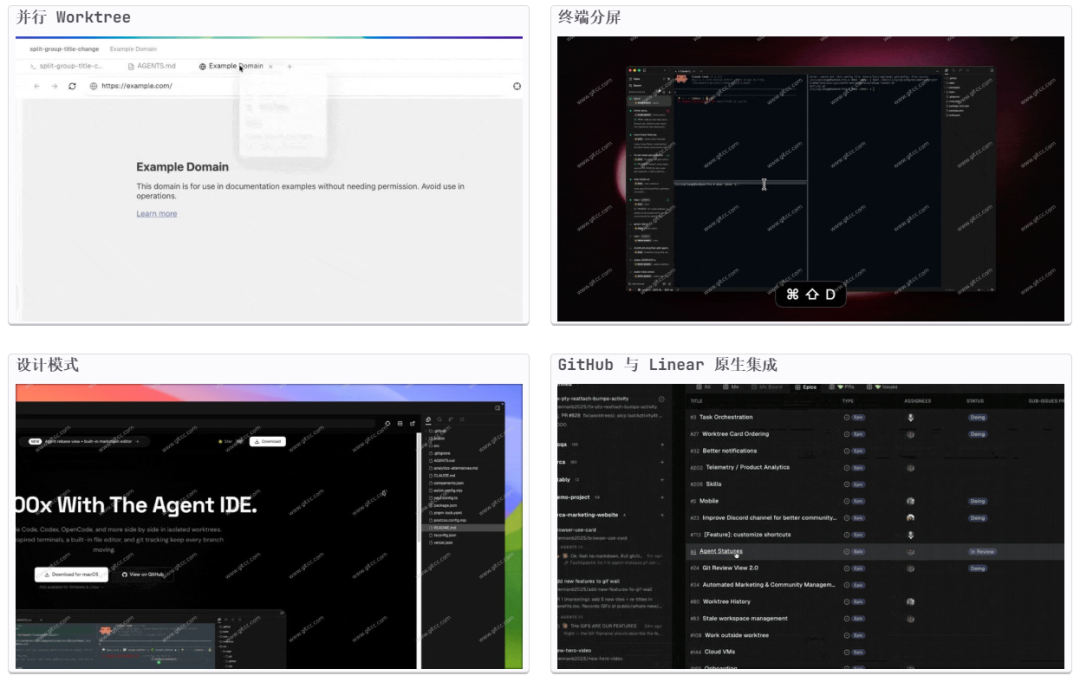The height and width of the screenshot is (682, 1080).
Task: Click View on GitHub button
Action: coord(143,574)
